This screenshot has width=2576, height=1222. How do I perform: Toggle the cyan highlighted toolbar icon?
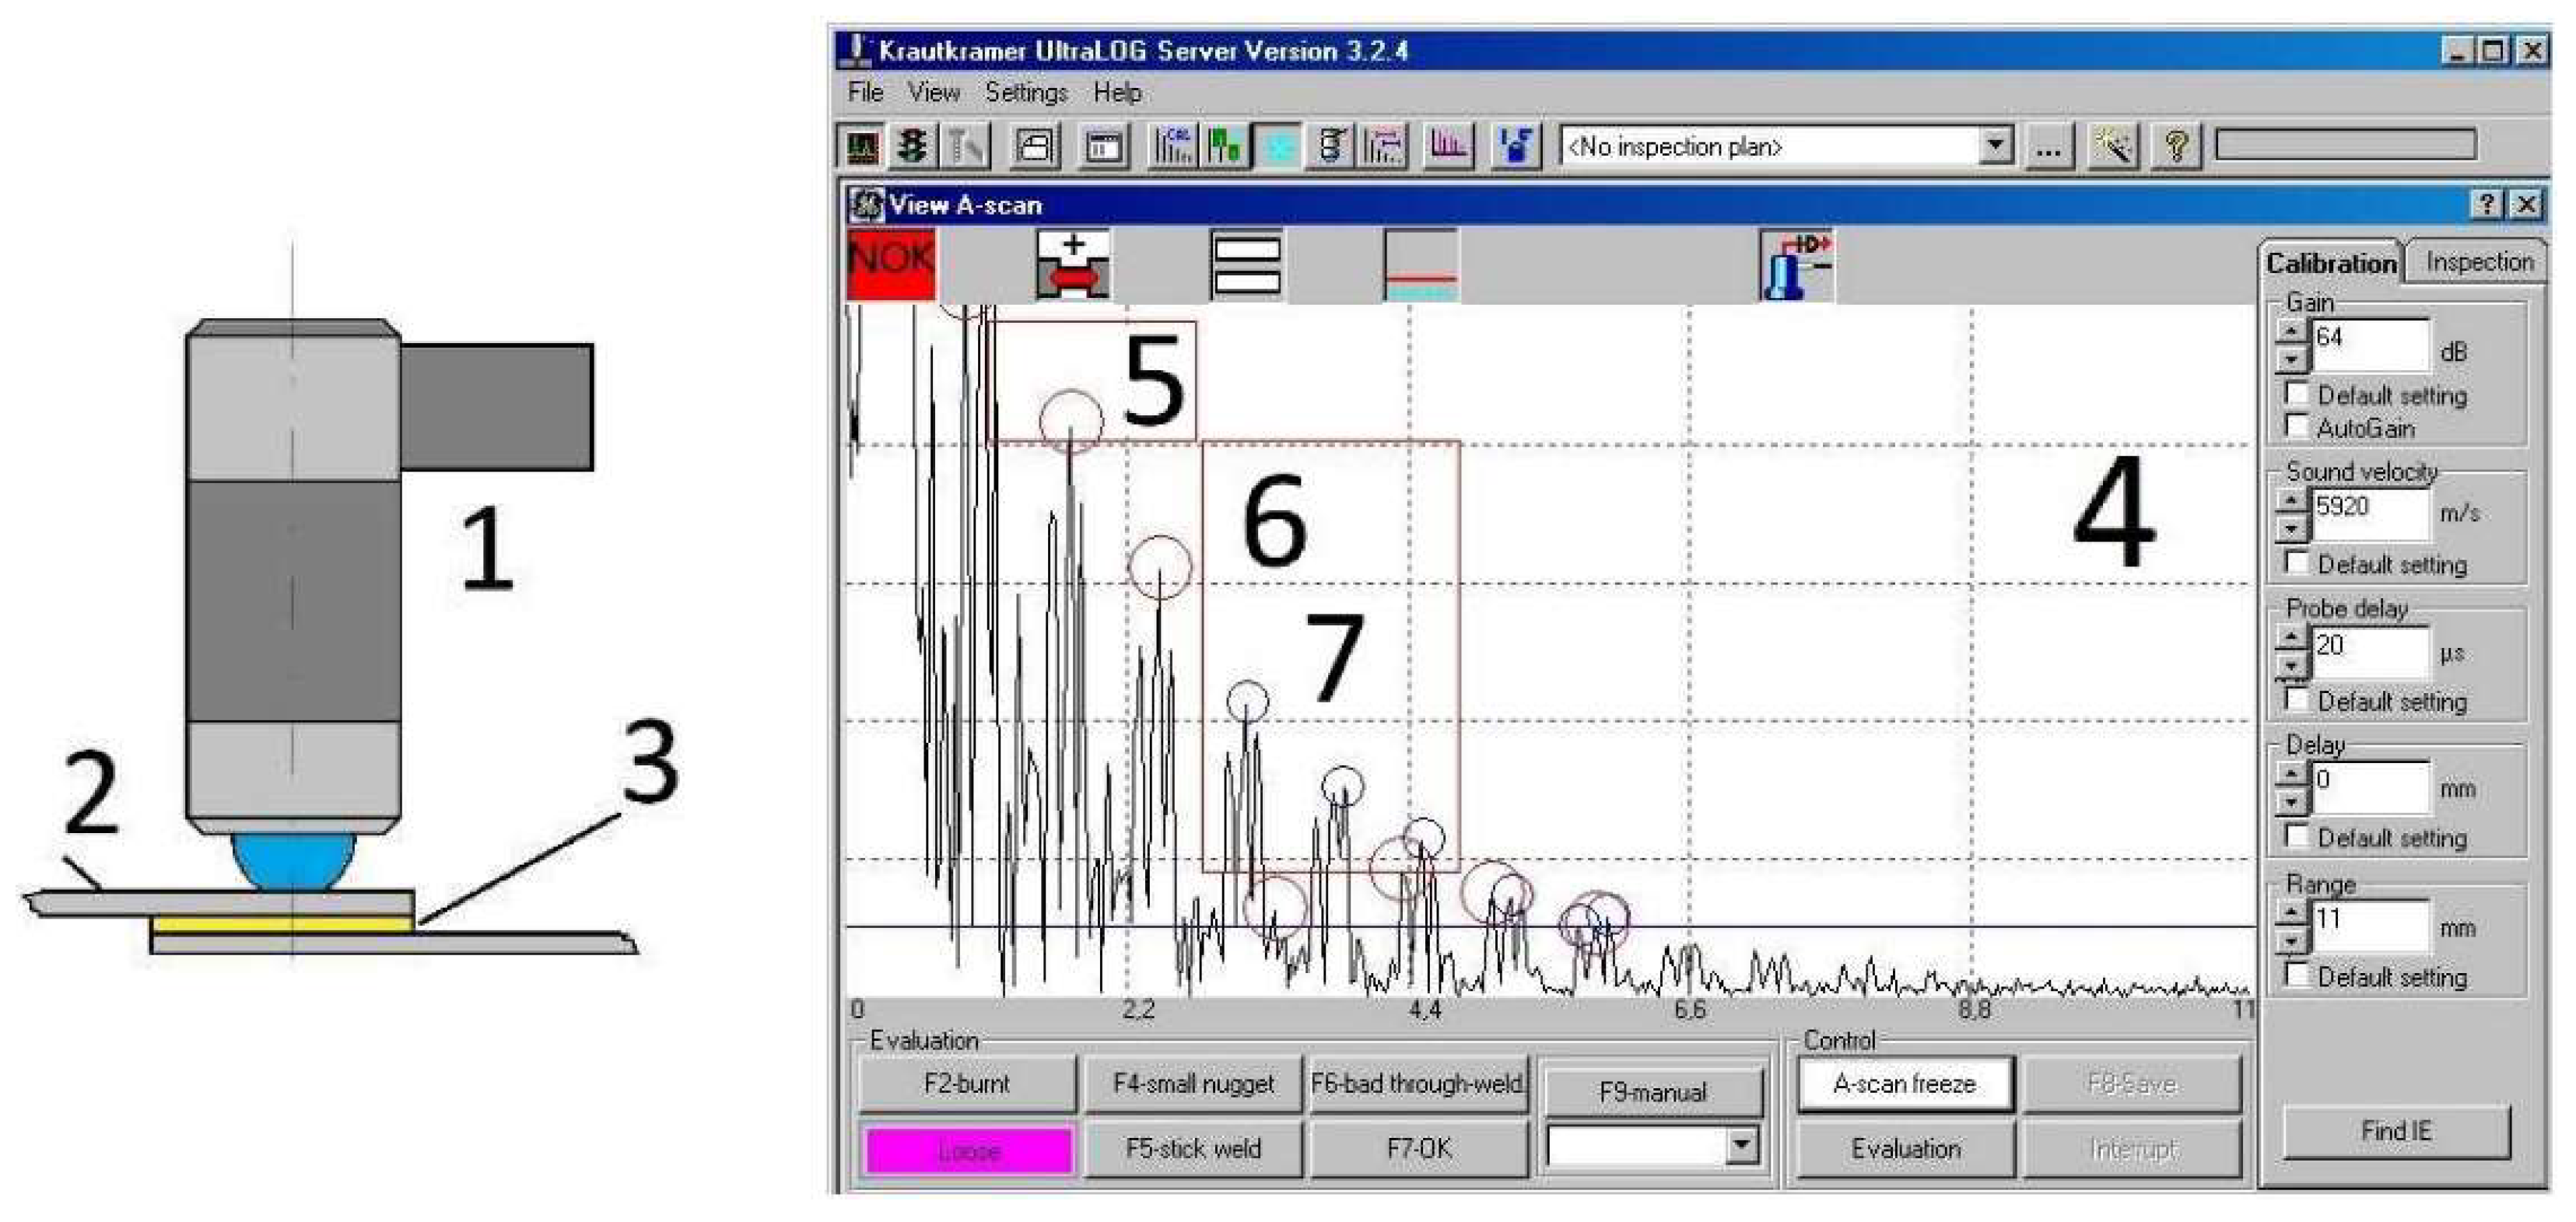pyautogui.click(x=1278, y=147)
